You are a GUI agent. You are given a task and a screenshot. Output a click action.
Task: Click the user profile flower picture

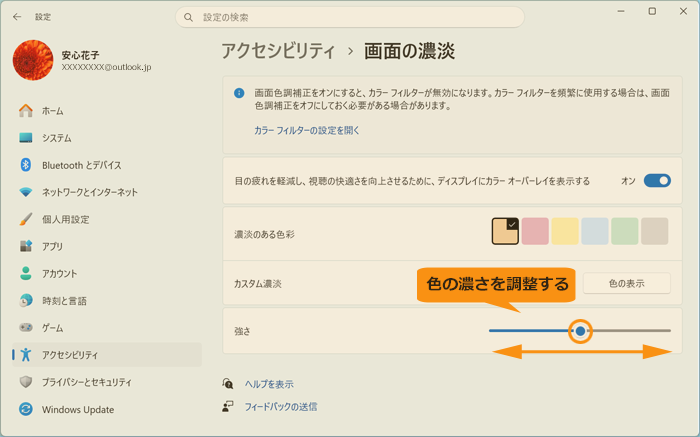pos(33,60)
